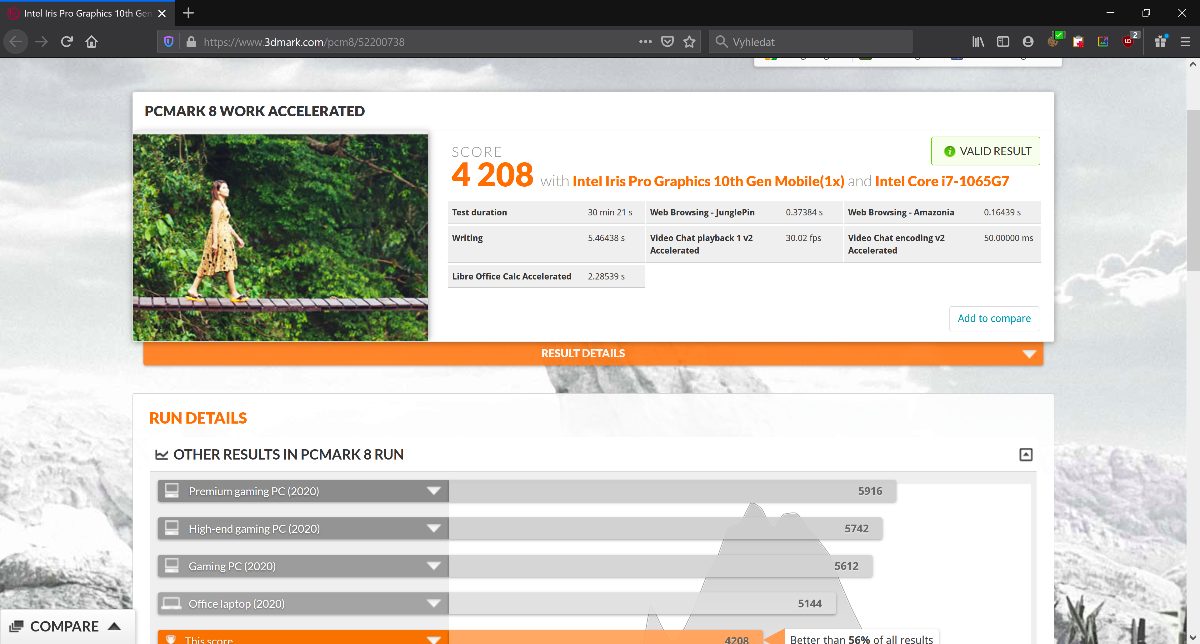Save page to Pocket
1200x644 pixels.
point(667,42)
